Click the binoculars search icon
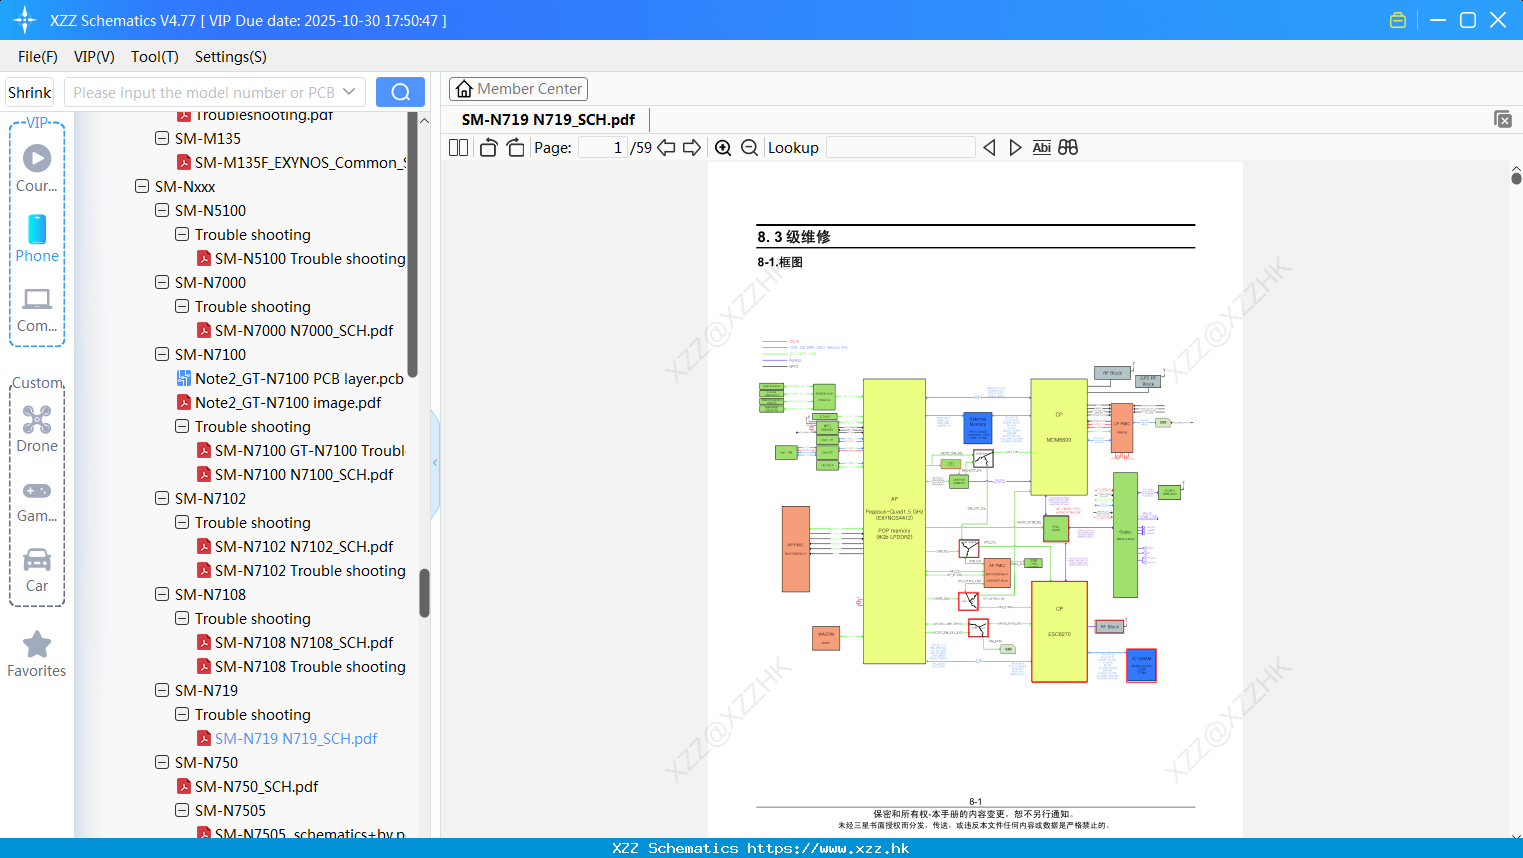Screen dimensions: 1523x858 1068,148
